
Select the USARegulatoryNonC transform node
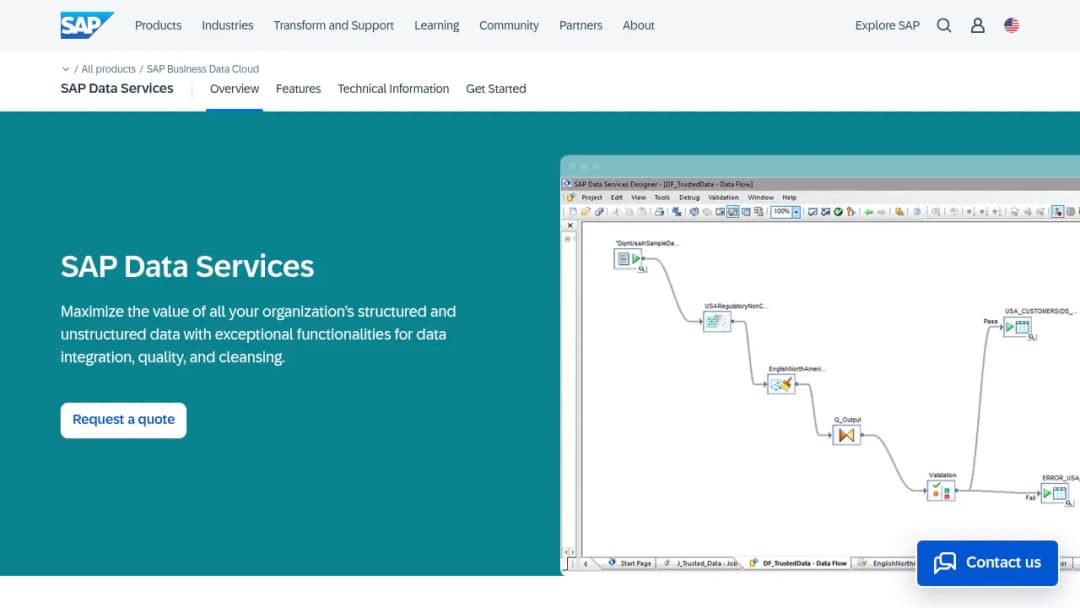point(717,322)
